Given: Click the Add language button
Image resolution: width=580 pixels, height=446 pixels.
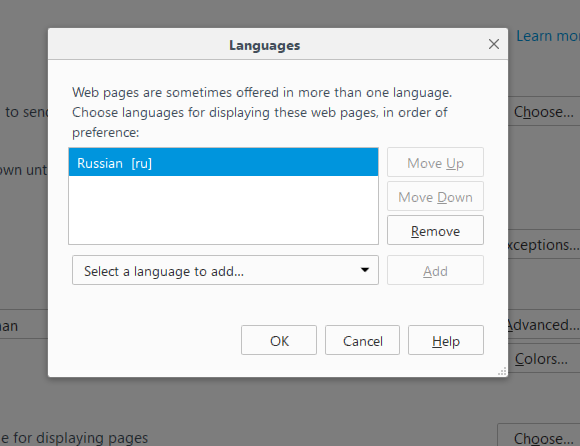Looking at the screenshot, I should pos(435,270).
